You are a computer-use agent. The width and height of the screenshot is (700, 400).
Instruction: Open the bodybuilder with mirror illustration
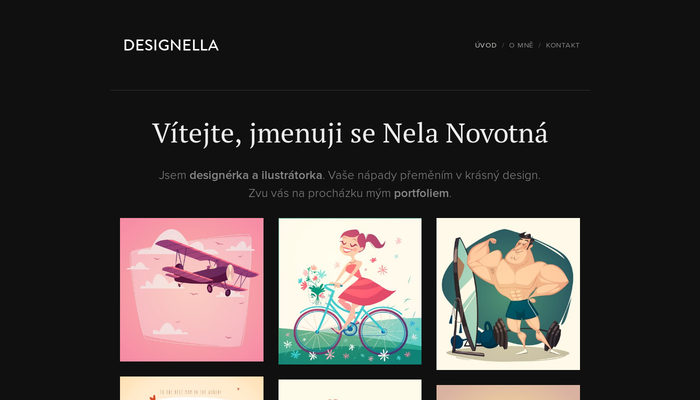(x=508, y=294)
